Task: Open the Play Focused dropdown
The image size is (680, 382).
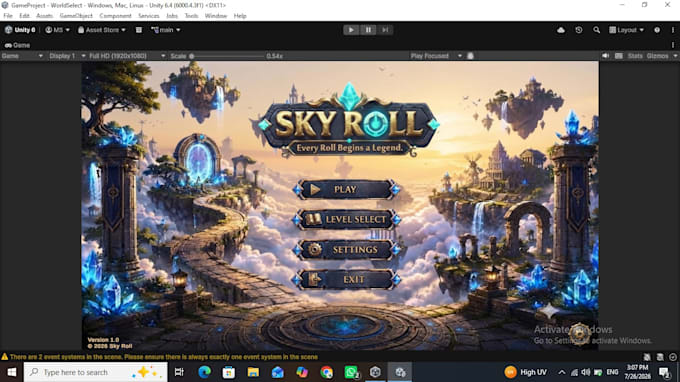Action: point(436,56)
